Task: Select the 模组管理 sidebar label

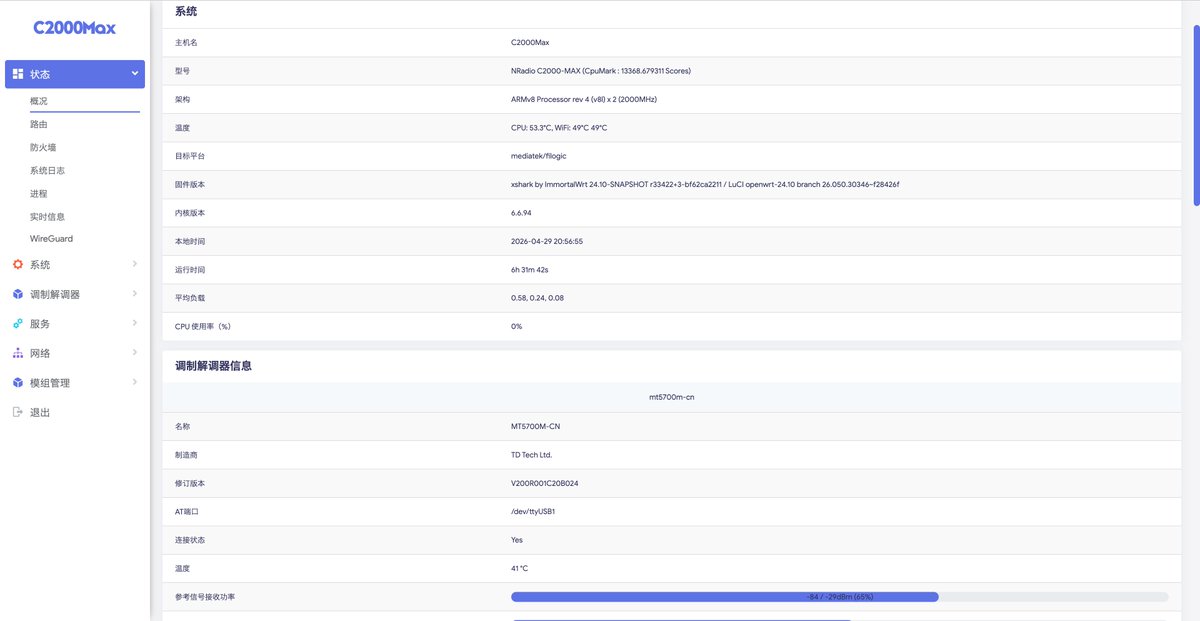Action: (50, 383)
